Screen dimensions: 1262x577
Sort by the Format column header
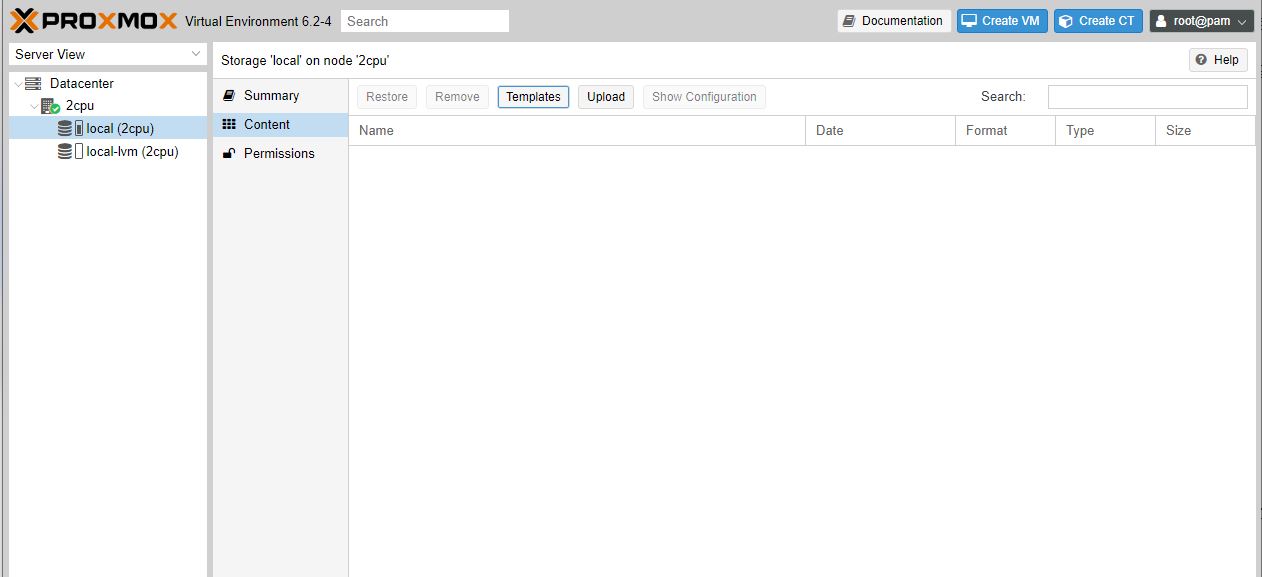coord(1006,131)
